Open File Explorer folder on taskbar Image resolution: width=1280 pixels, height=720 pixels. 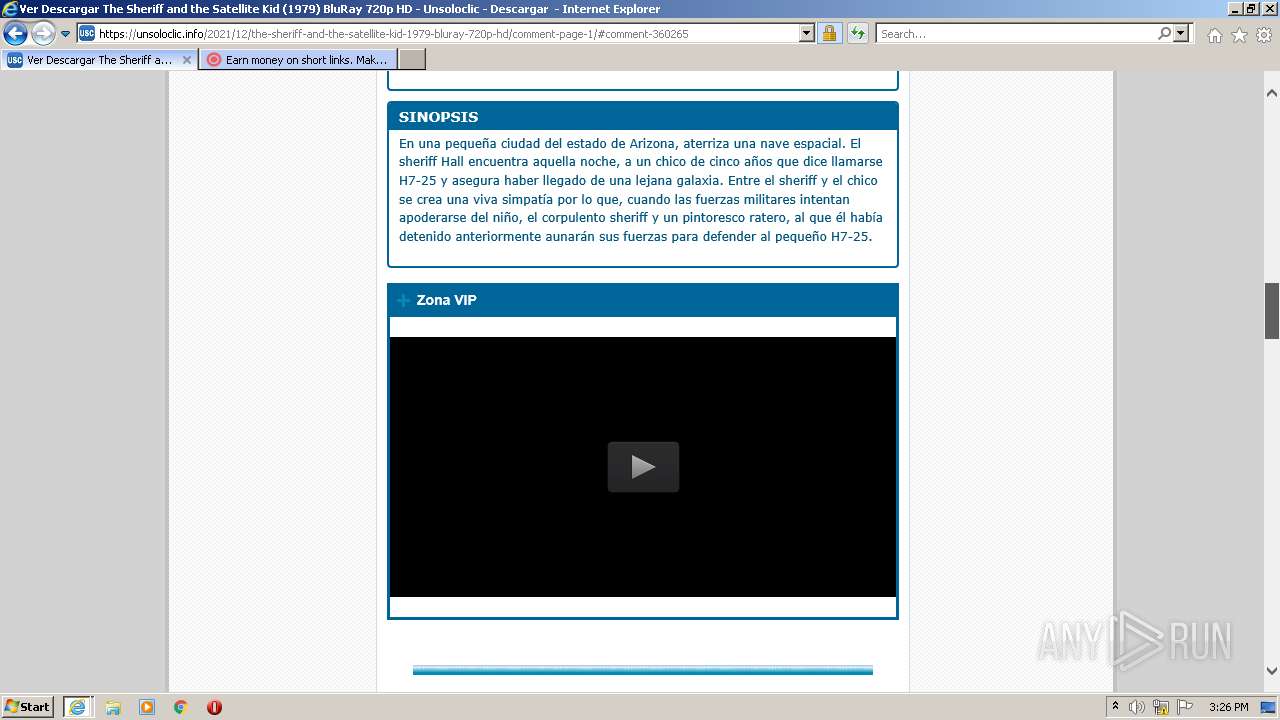[x=113, y=707]
